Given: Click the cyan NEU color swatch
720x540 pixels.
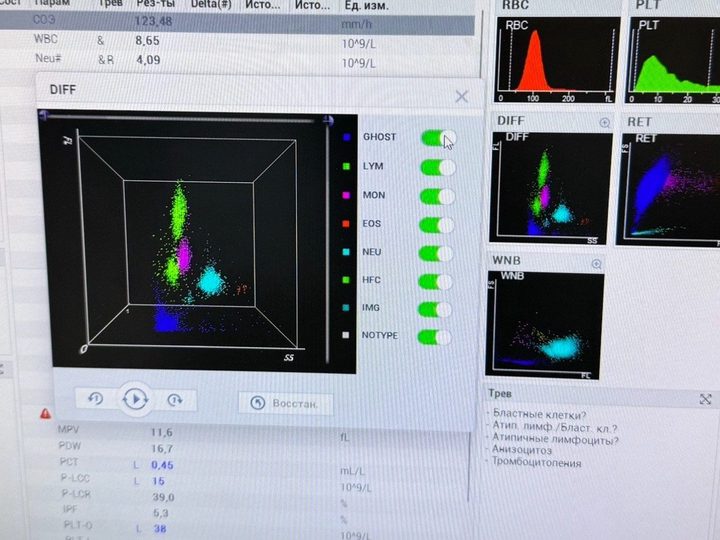Looking at the screenshot, I should 346,252.
